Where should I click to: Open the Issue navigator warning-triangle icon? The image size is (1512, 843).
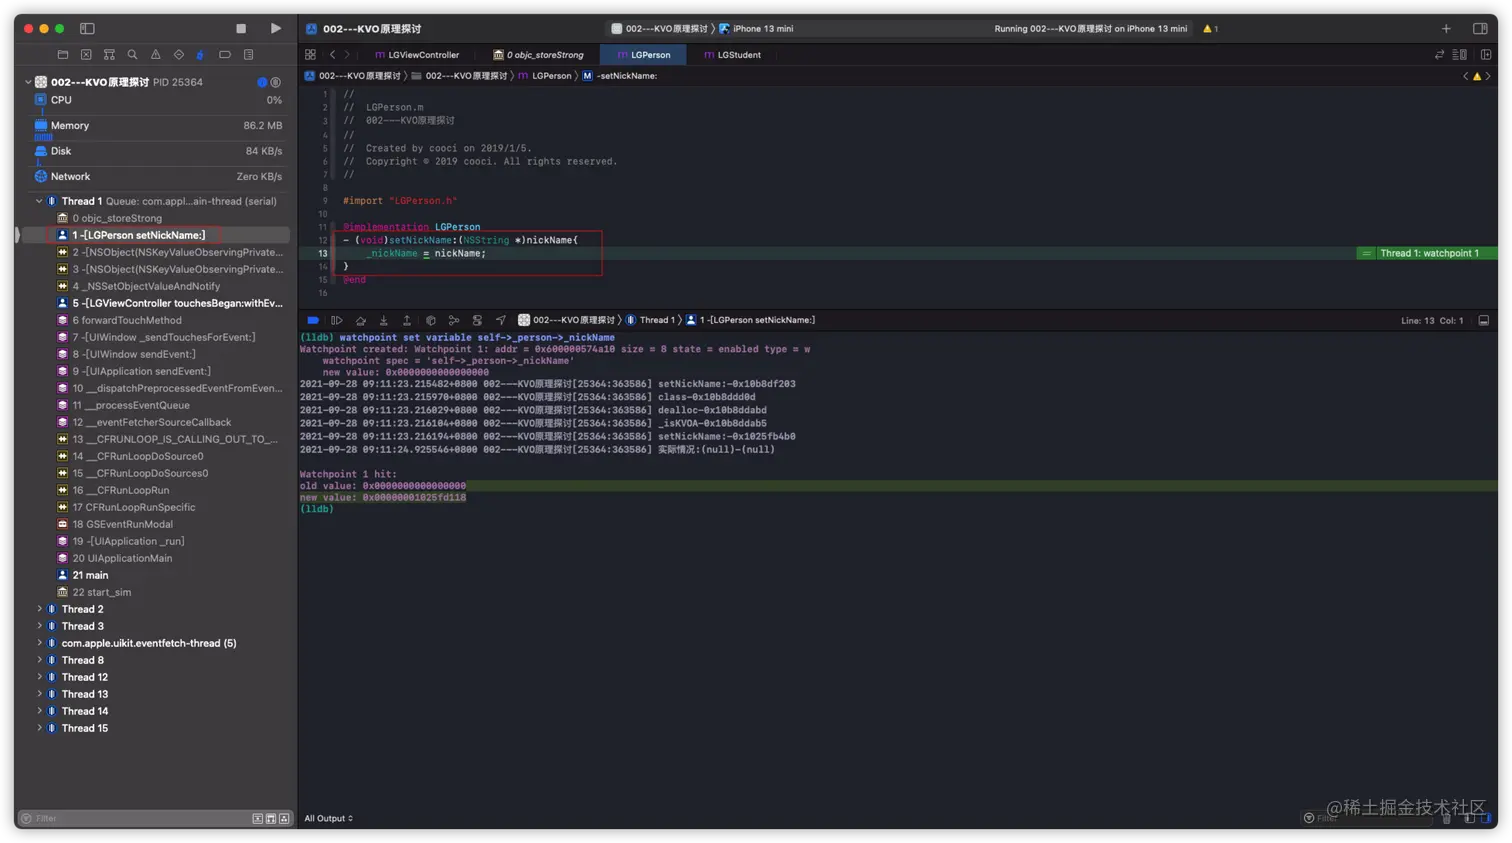point(155,55)
